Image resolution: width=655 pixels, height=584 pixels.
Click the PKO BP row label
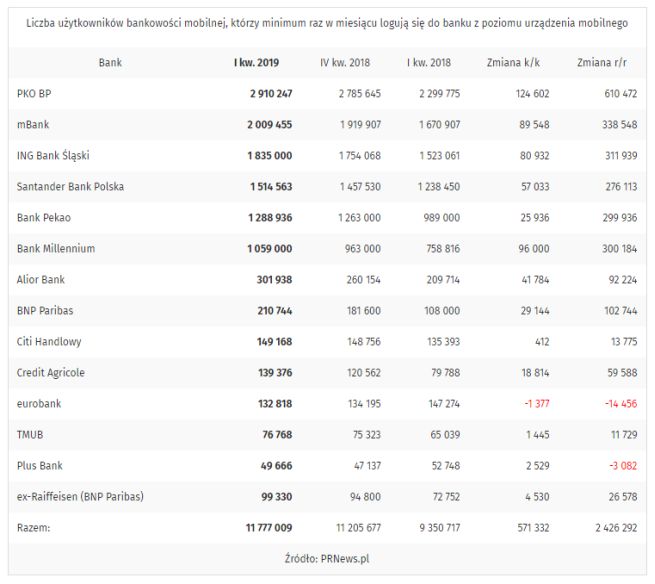click(34, 93)
